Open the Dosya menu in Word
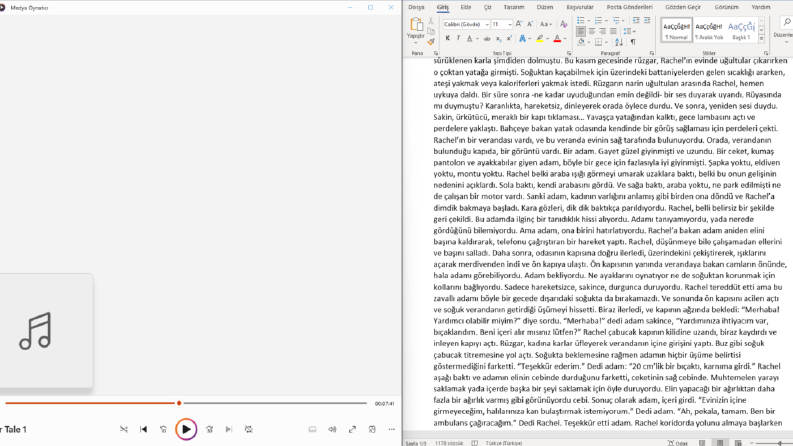Viewport: 793px width, 446px height. point(416,7)
